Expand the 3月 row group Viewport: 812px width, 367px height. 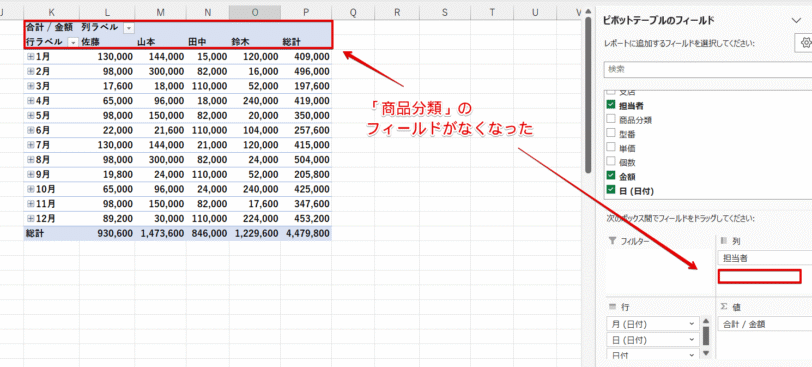point(31,86)
